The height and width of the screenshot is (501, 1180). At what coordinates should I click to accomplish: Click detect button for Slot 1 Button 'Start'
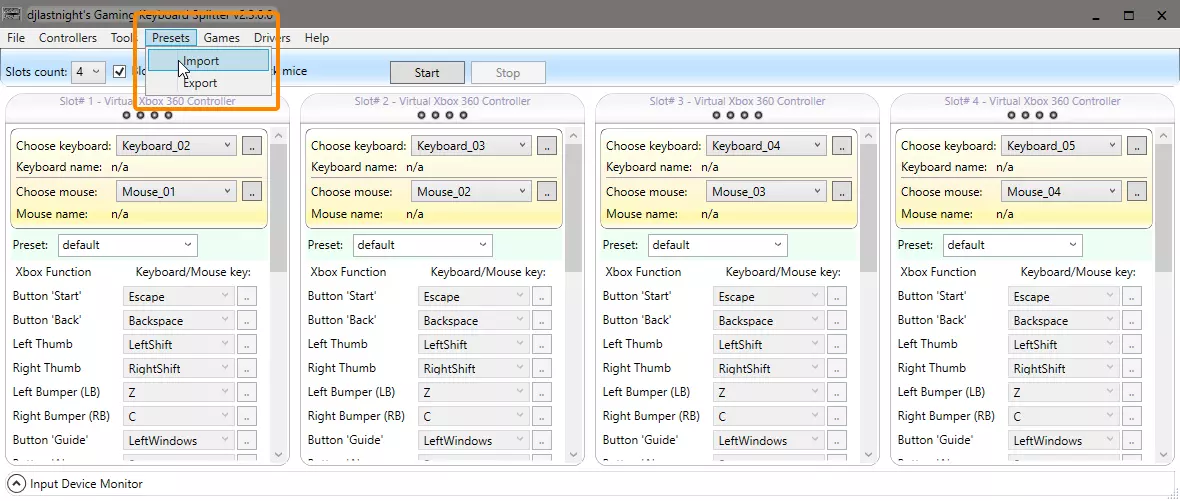[x=247, y=296]
